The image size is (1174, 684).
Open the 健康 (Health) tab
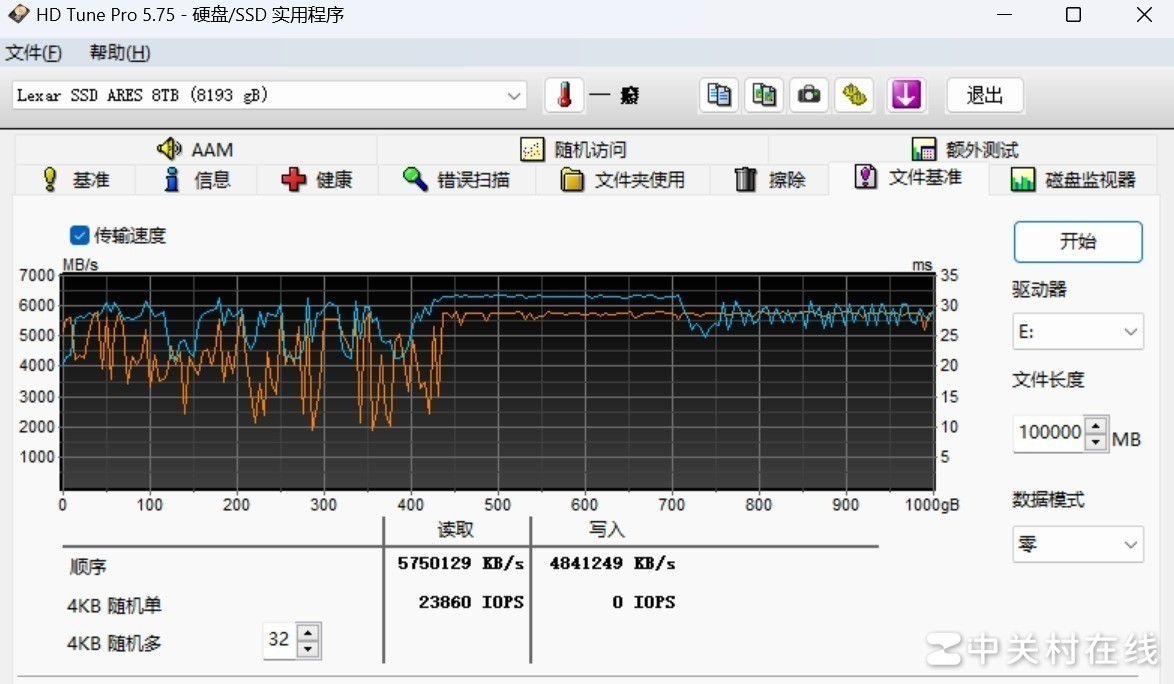317,180
